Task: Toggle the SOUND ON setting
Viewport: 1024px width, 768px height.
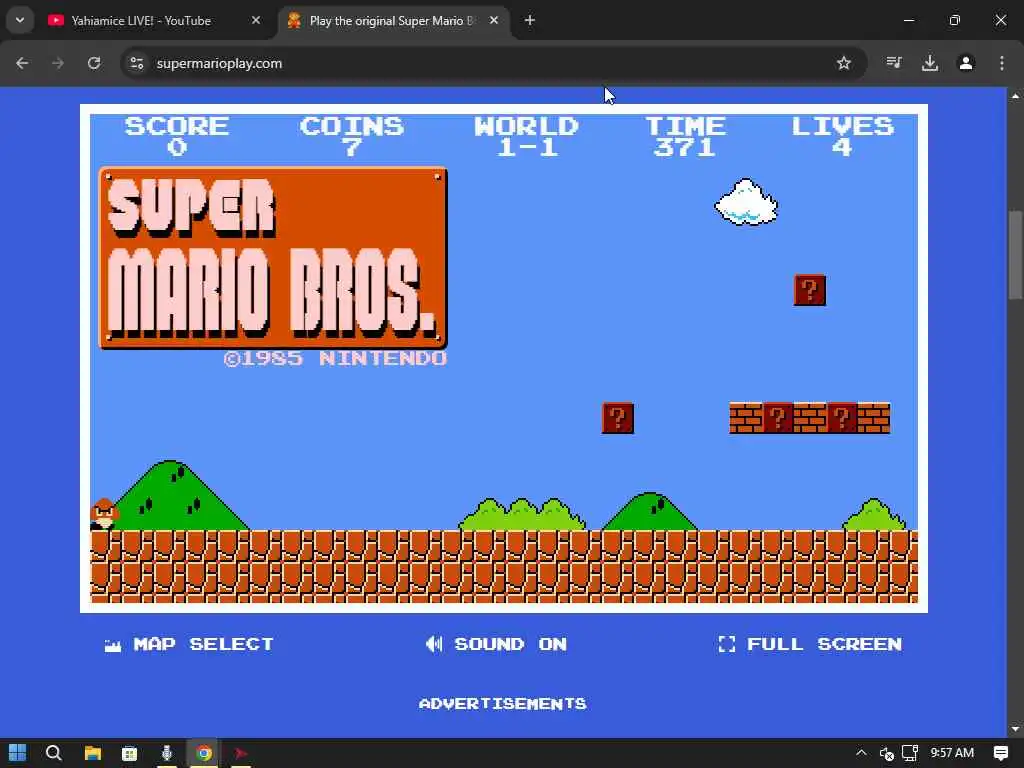Action: (496, 644)
